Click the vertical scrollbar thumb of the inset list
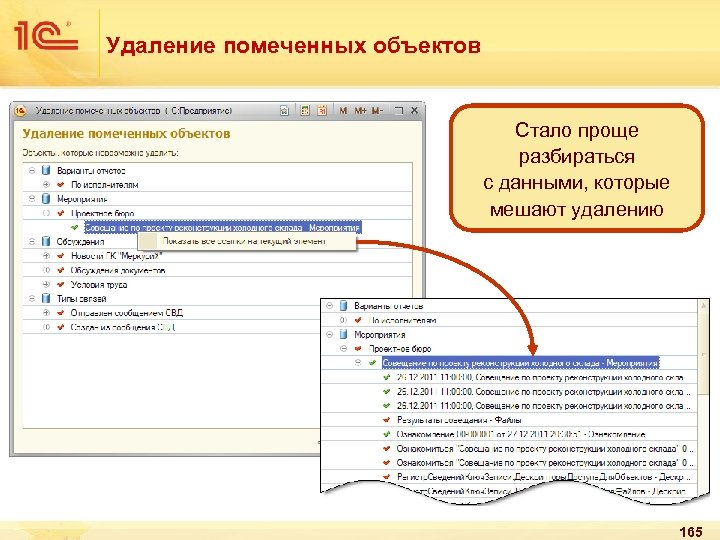 click(703, 354)
